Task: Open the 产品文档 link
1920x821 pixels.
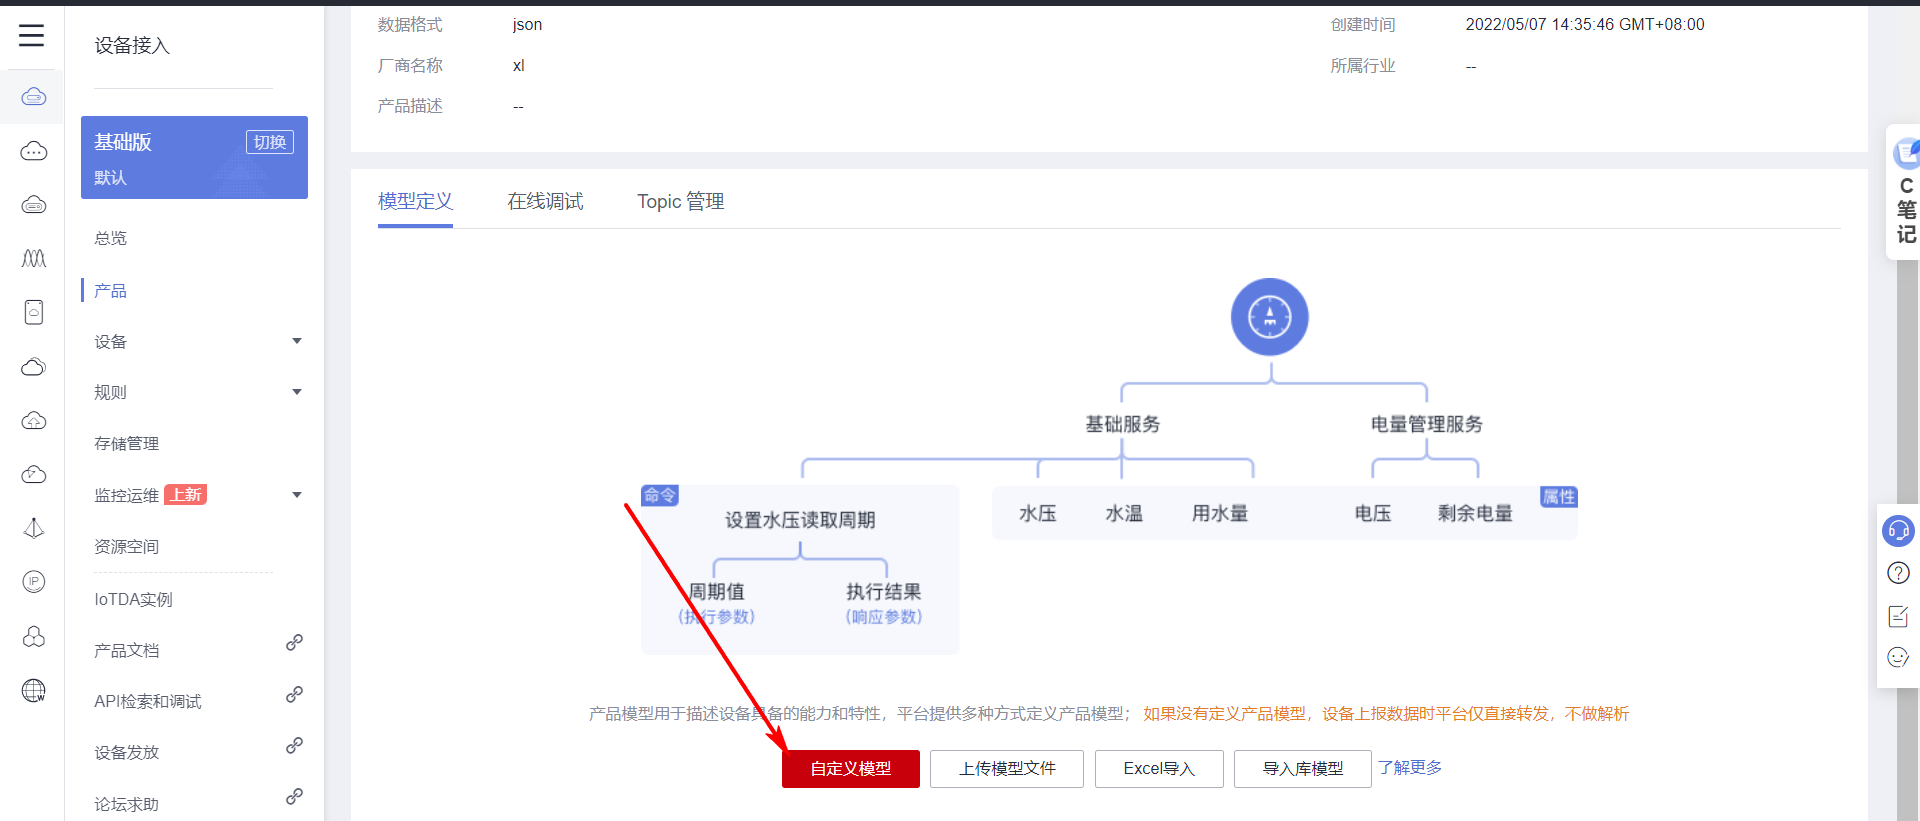Action: point(127,651)
